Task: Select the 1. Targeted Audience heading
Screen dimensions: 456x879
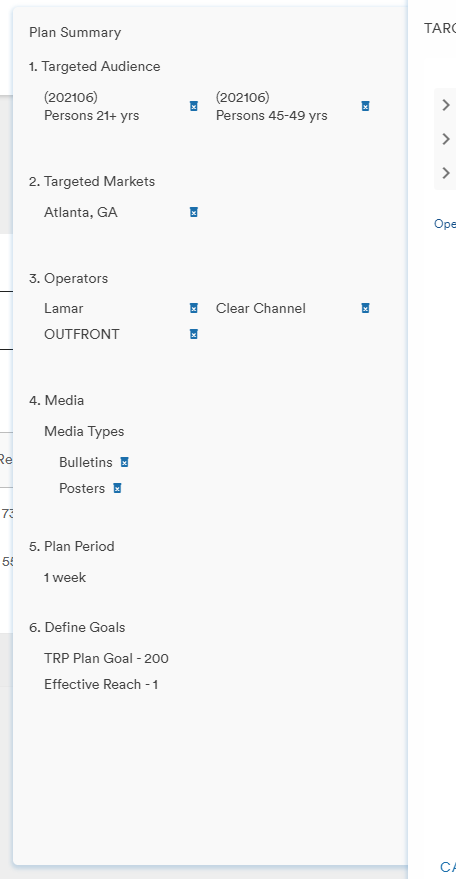Action: click(x=95, y=66)
